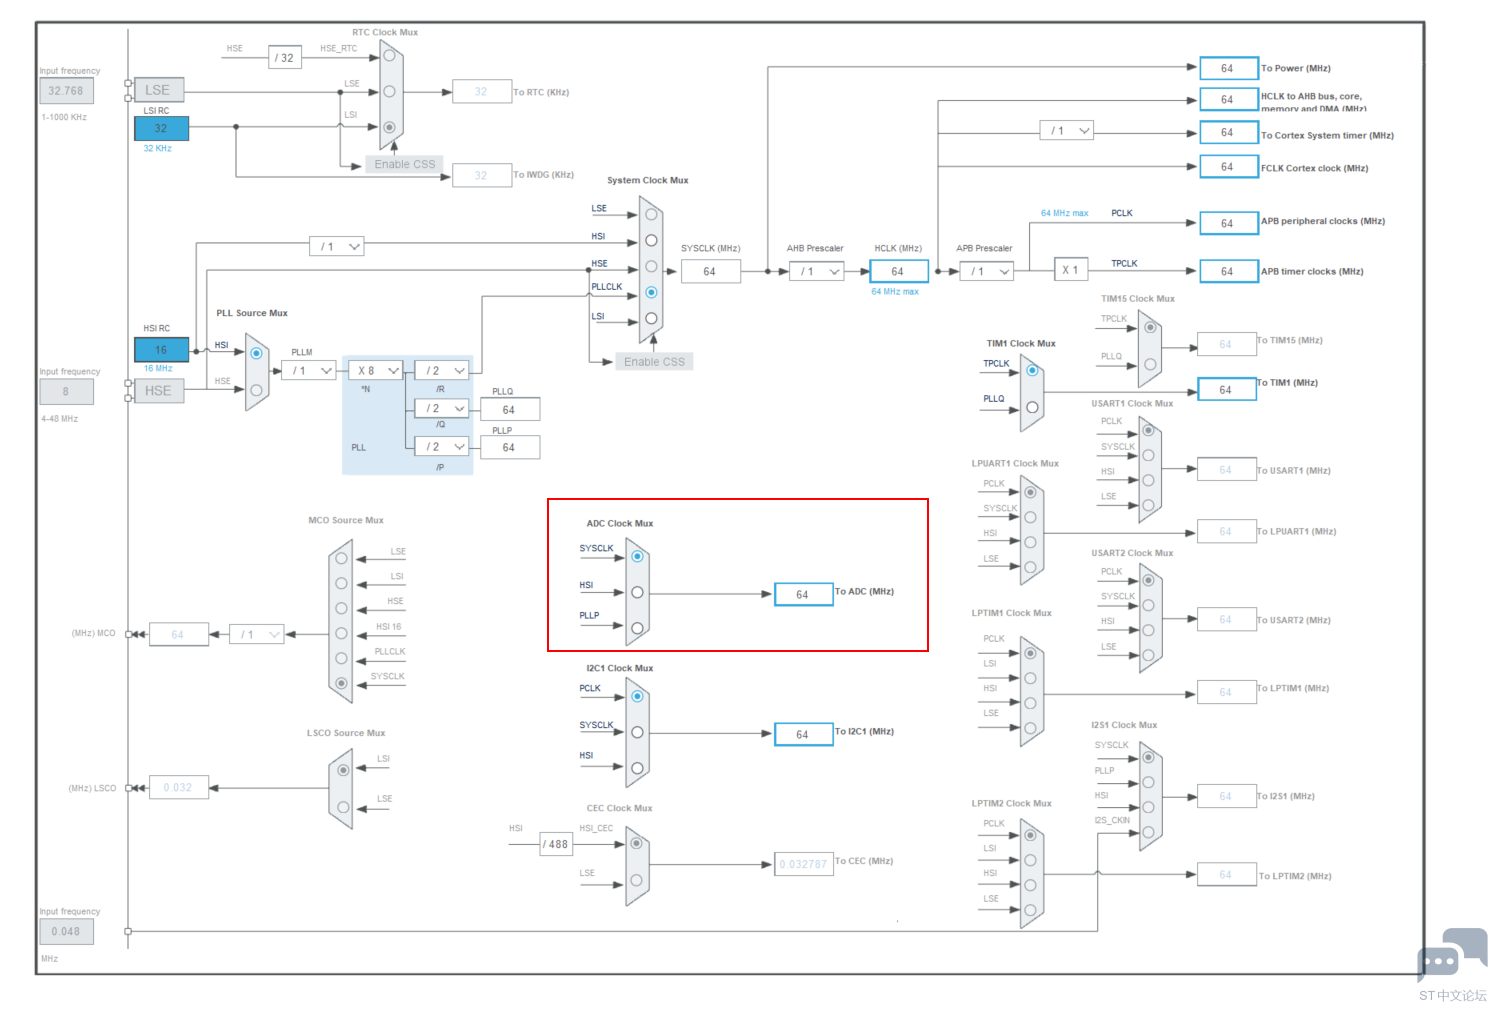The height and width of the screenshot is (1011, 1496).
Task: Click the HSI RC 16 block
Action: pyautogui.click(x=161, y=349)
